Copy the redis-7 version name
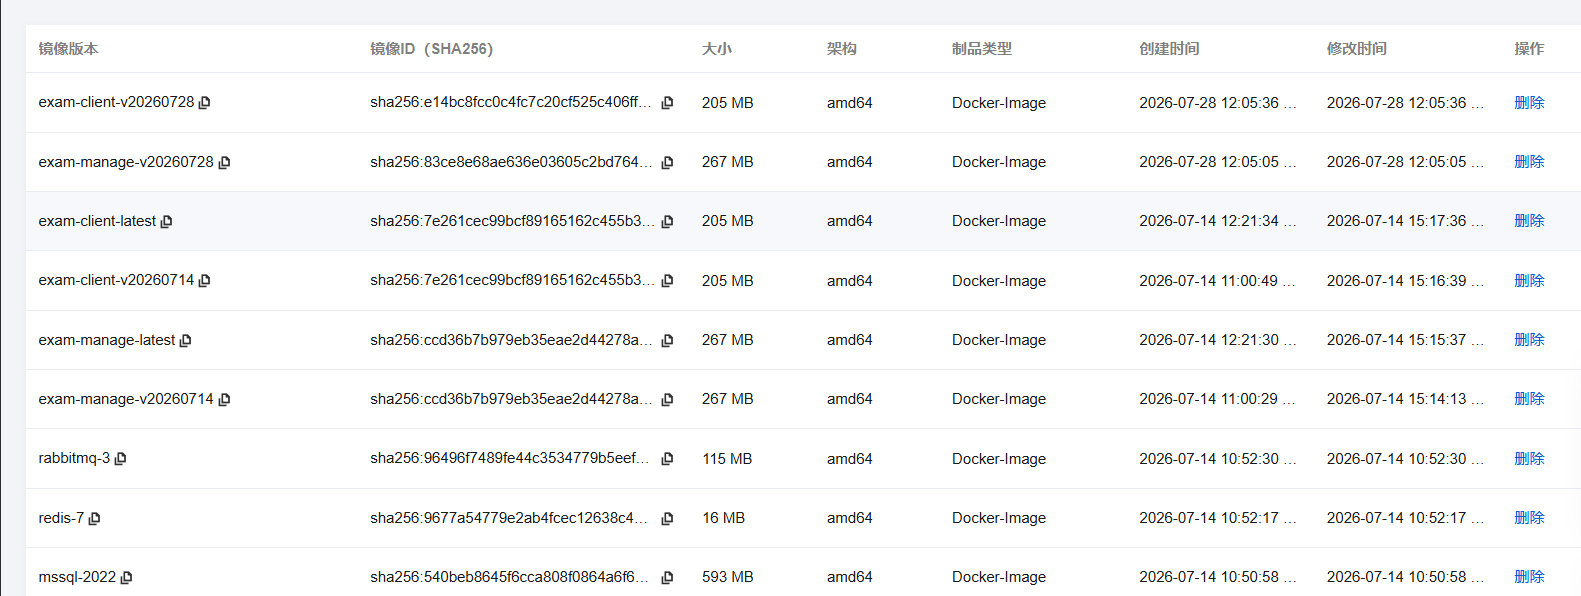This screenshot has height=596, width=1581. [94, 518]
